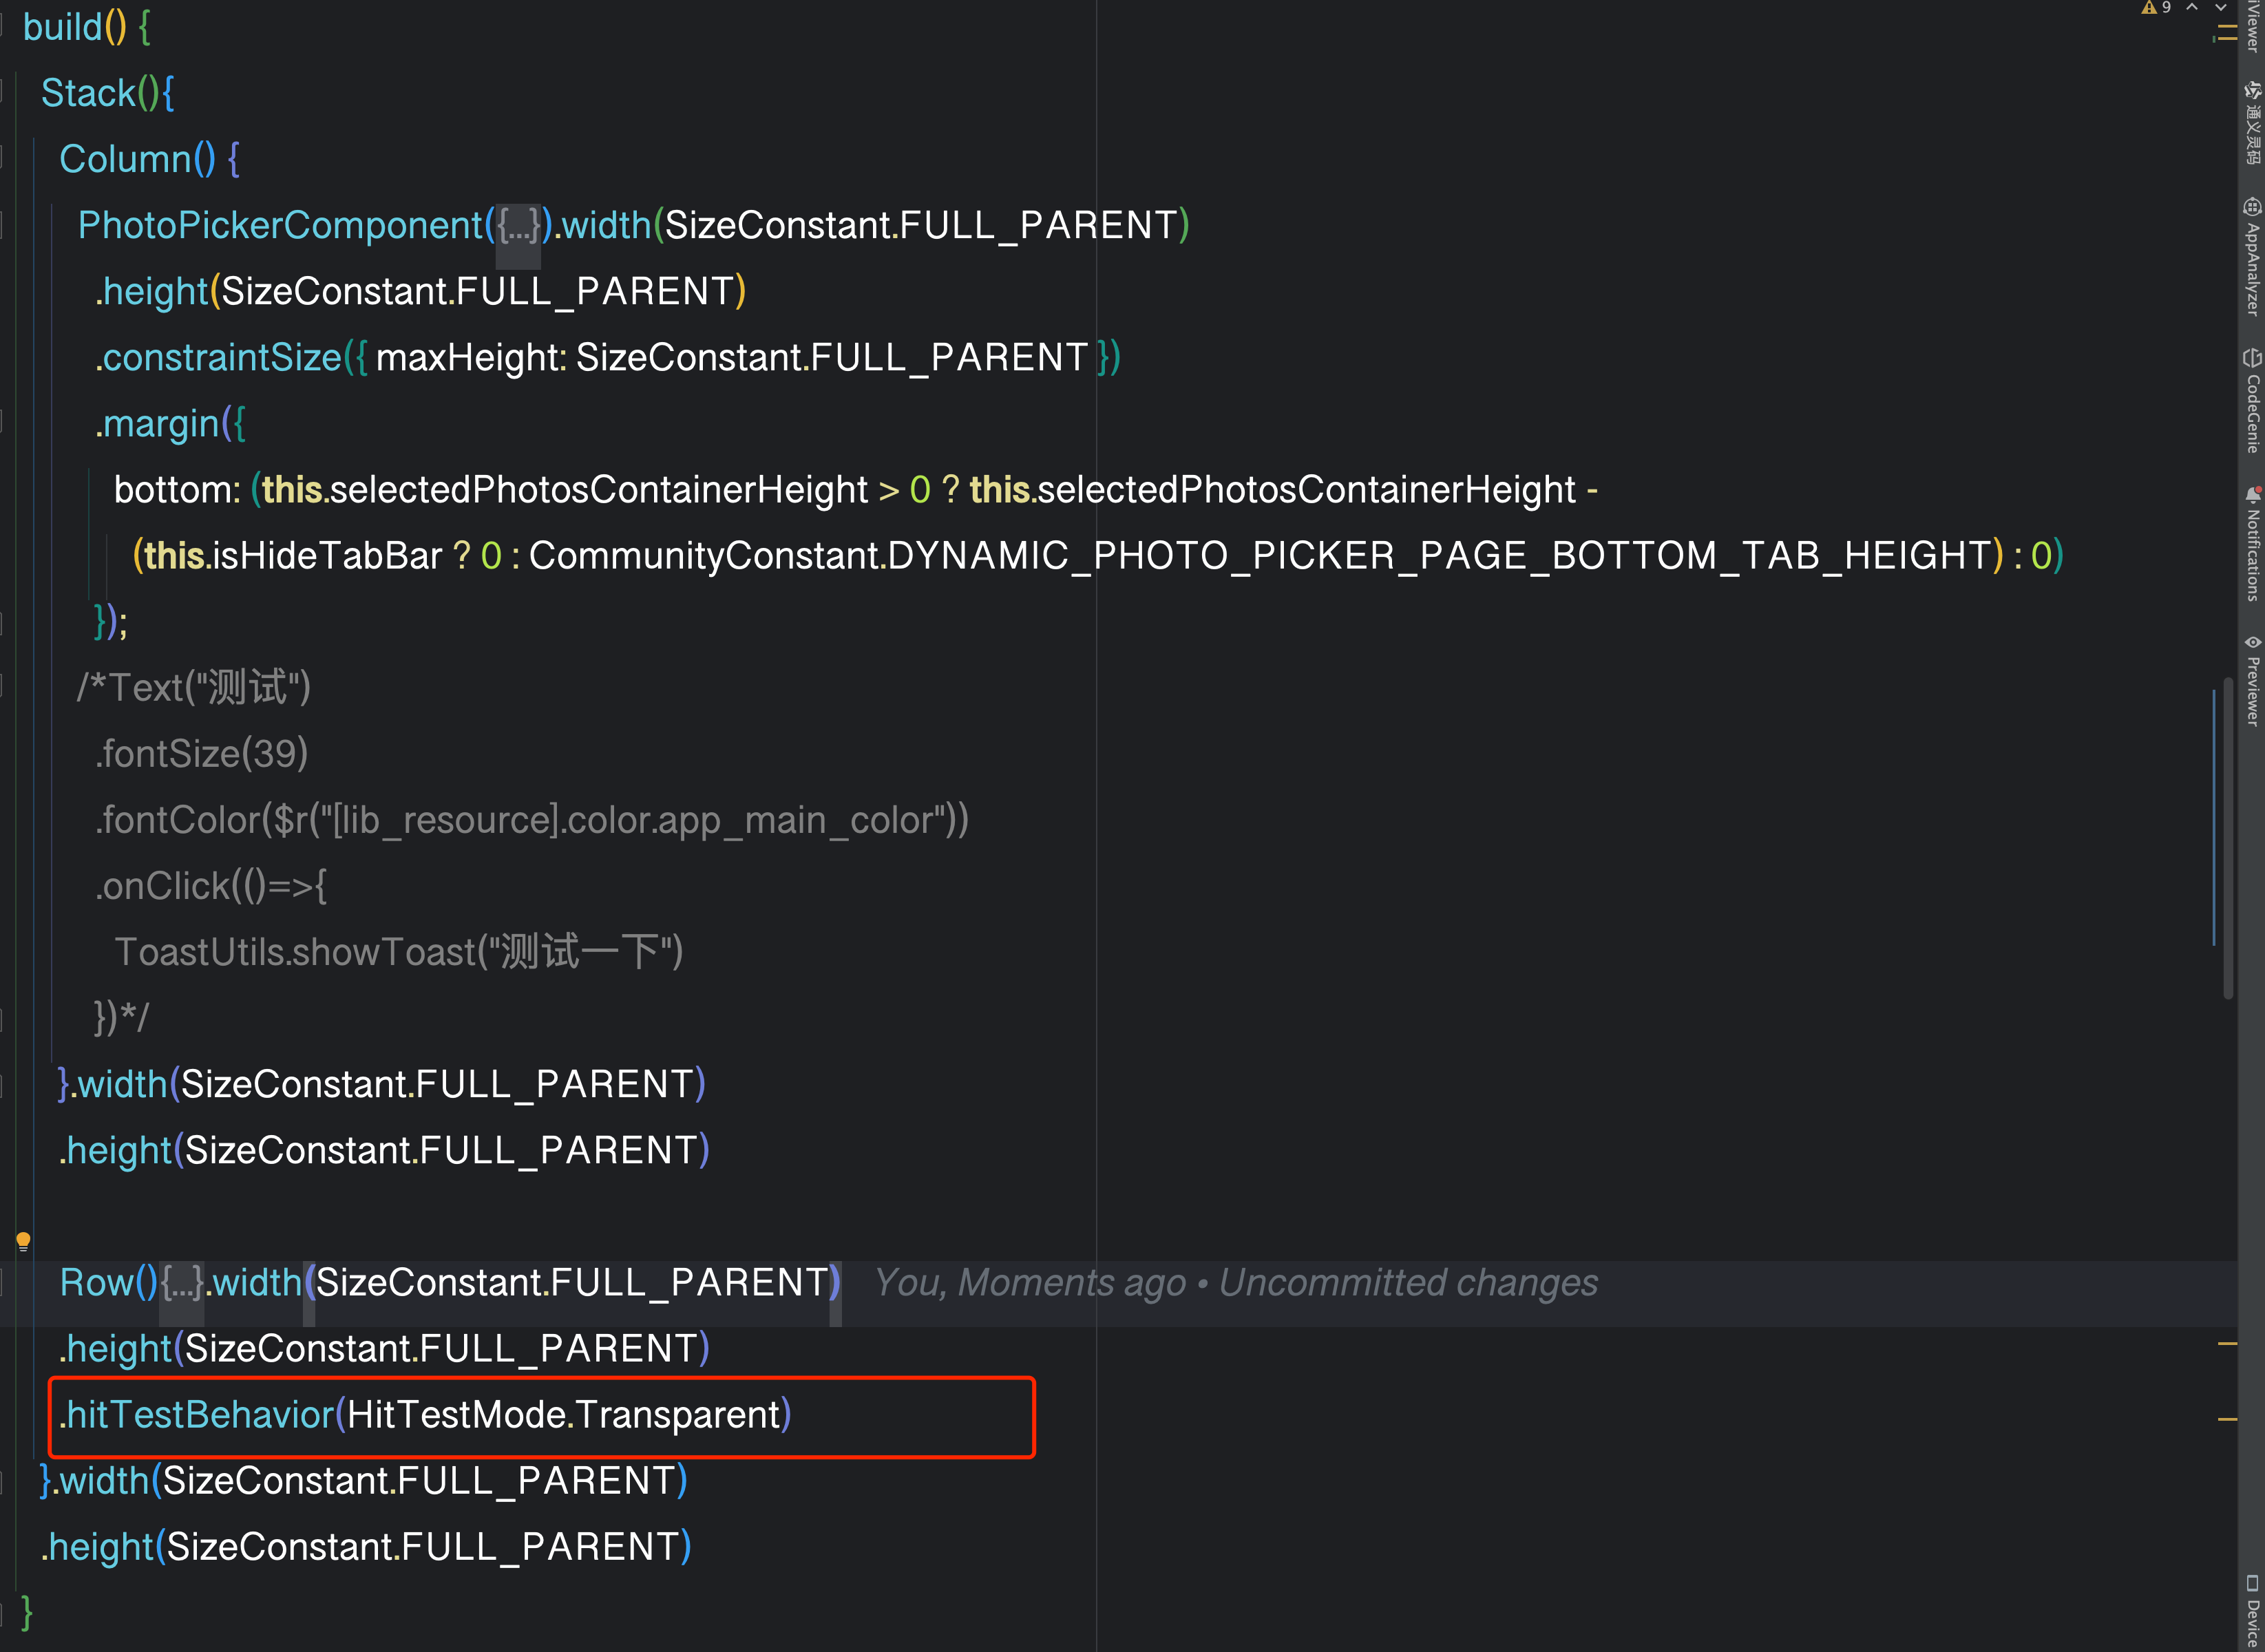2265x1652 pixels.
Task: Jump to previous highlighted problem arrow
Action: [2192, 8]
